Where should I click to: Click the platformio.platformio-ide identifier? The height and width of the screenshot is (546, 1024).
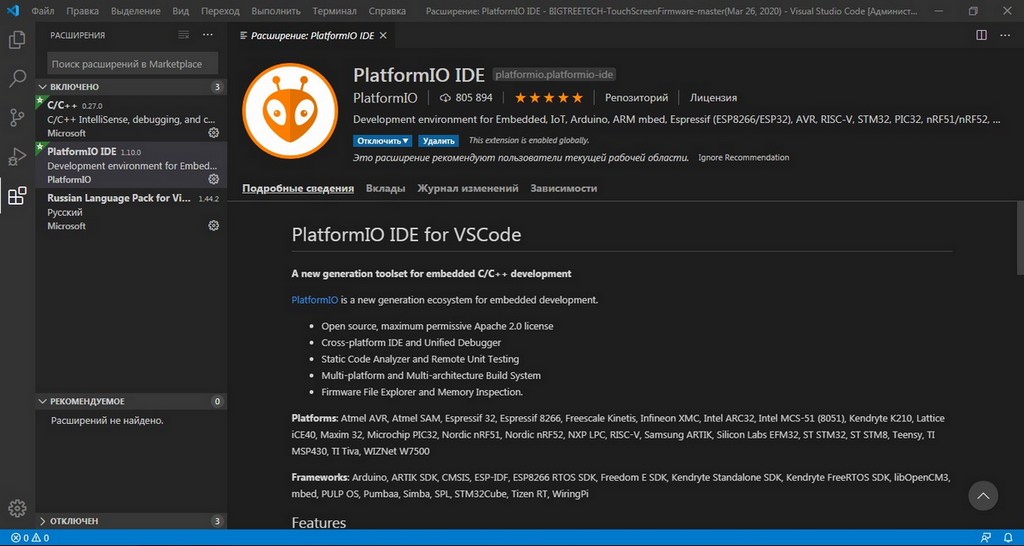tap(554, 75)
